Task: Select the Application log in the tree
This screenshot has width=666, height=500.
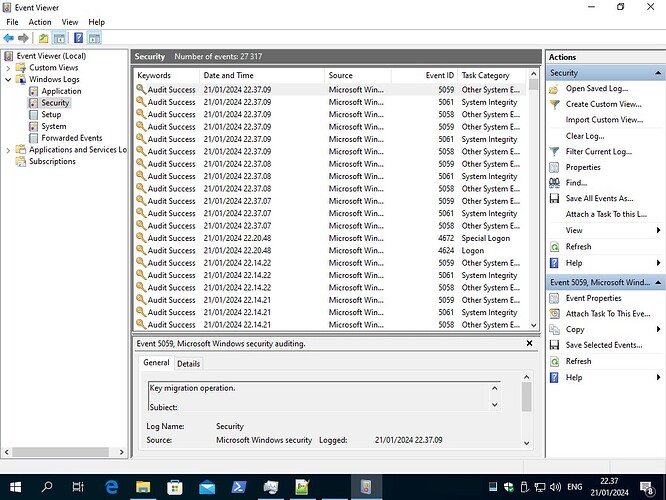Action: pyautogui.click(x=61, y=91)
